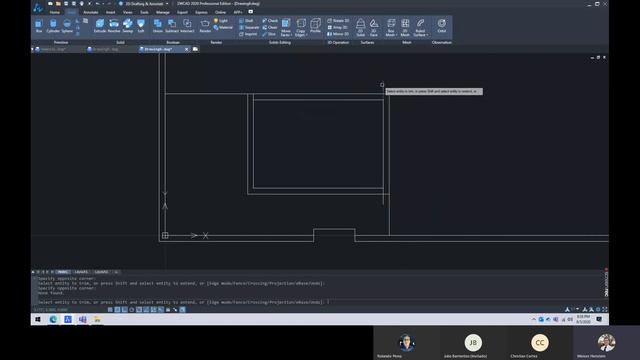Screen dimensions: 640x360
Task: Open the Material tool
Action: (223, 27)
